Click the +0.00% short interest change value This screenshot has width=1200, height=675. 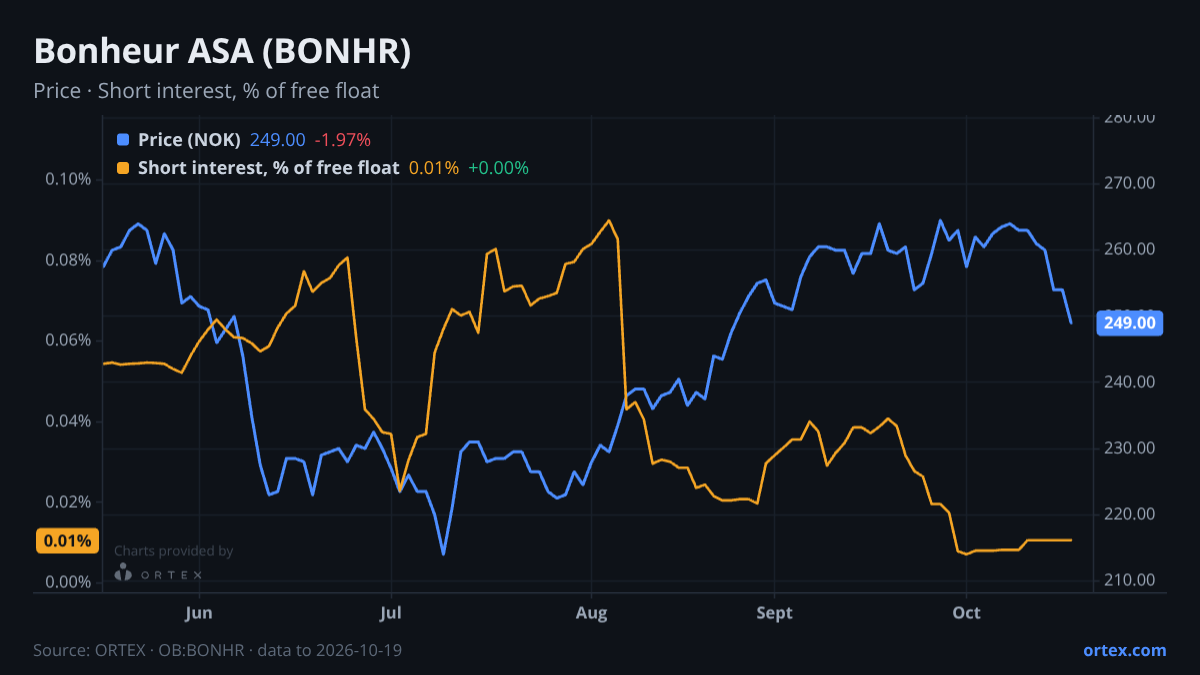tap(498, 168)
